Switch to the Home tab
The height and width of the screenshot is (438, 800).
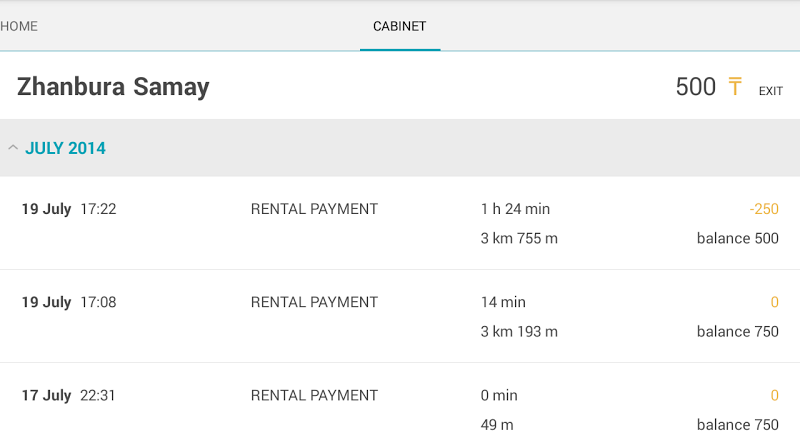(19, 26)
